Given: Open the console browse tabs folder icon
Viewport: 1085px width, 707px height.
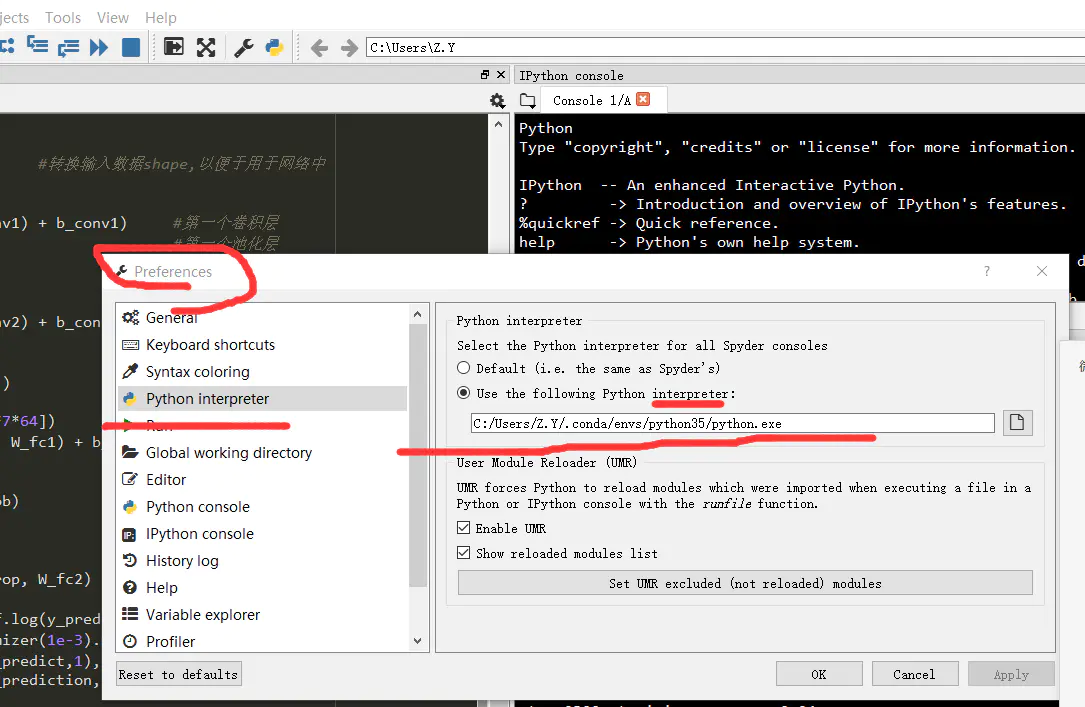Looking at the screenshot, I should point(527,100).
